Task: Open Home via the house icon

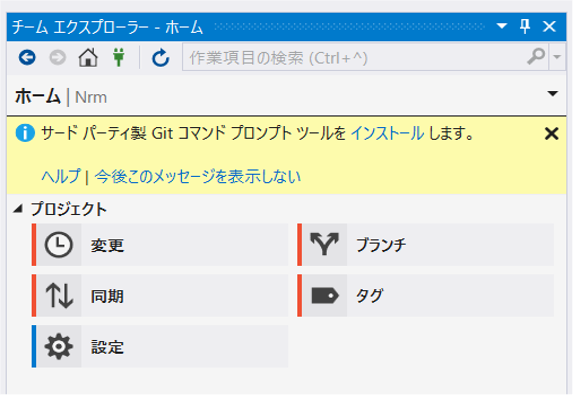Action: 88,57
